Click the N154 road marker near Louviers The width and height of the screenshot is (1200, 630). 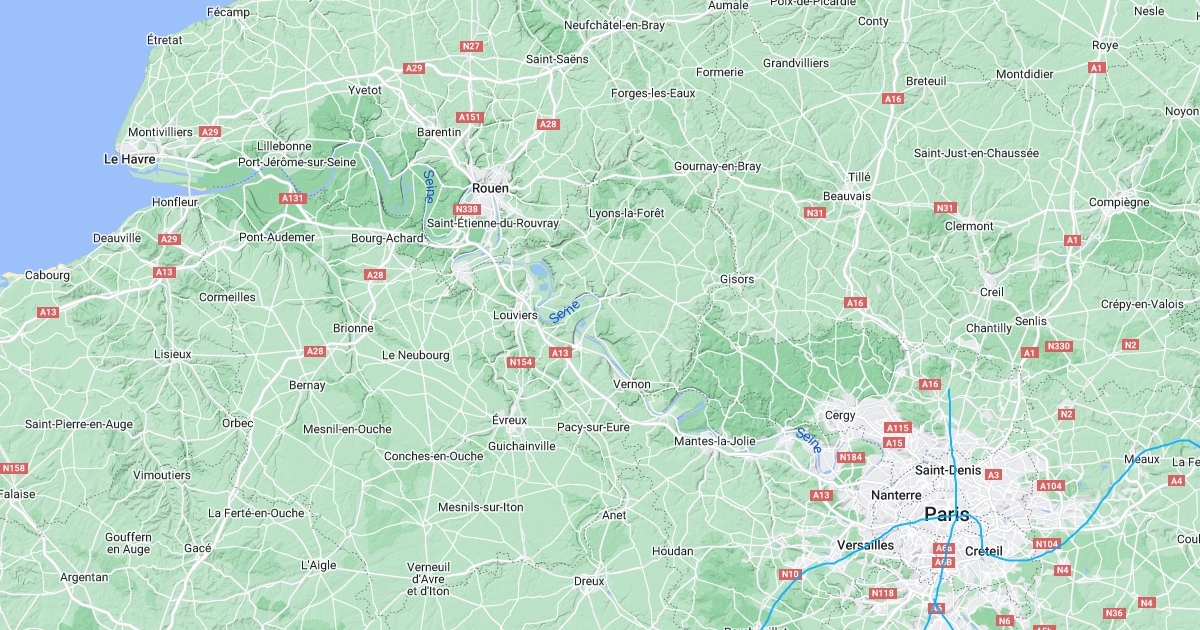point(521,362)
